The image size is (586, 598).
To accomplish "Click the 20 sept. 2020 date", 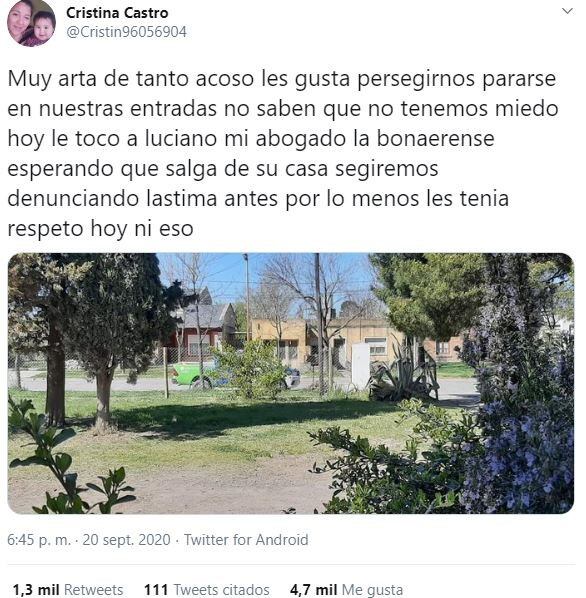I will point(126,540).
